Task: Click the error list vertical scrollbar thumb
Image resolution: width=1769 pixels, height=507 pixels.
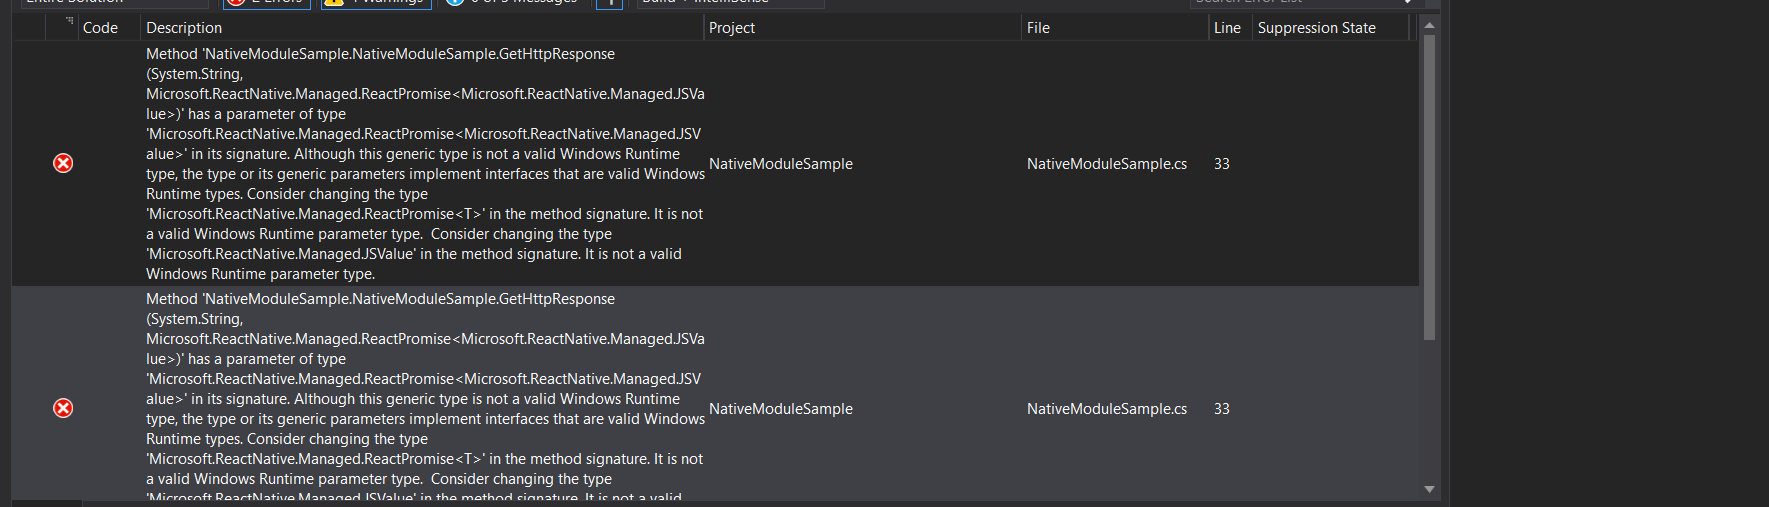Action: click(1429, 187)
